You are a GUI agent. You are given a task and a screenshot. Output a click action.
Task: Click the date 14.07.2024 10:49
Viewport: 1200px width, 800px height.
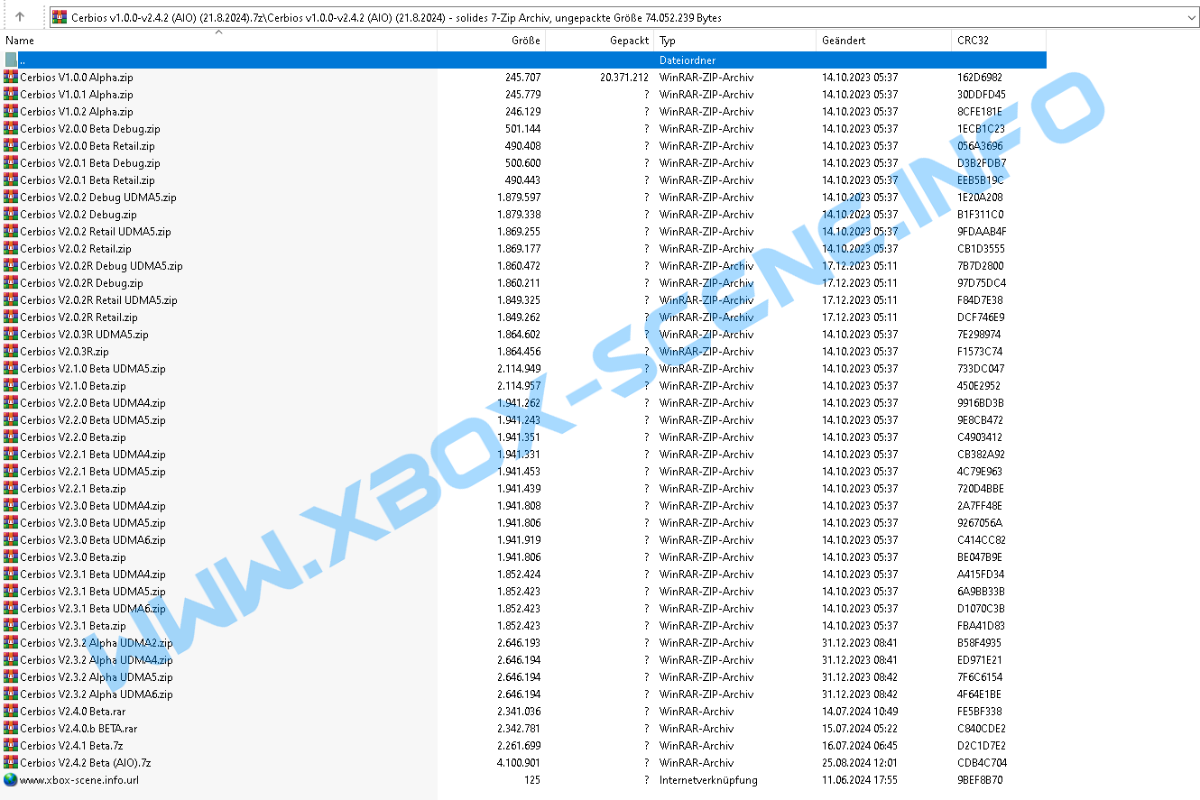(x=860, y=711)
